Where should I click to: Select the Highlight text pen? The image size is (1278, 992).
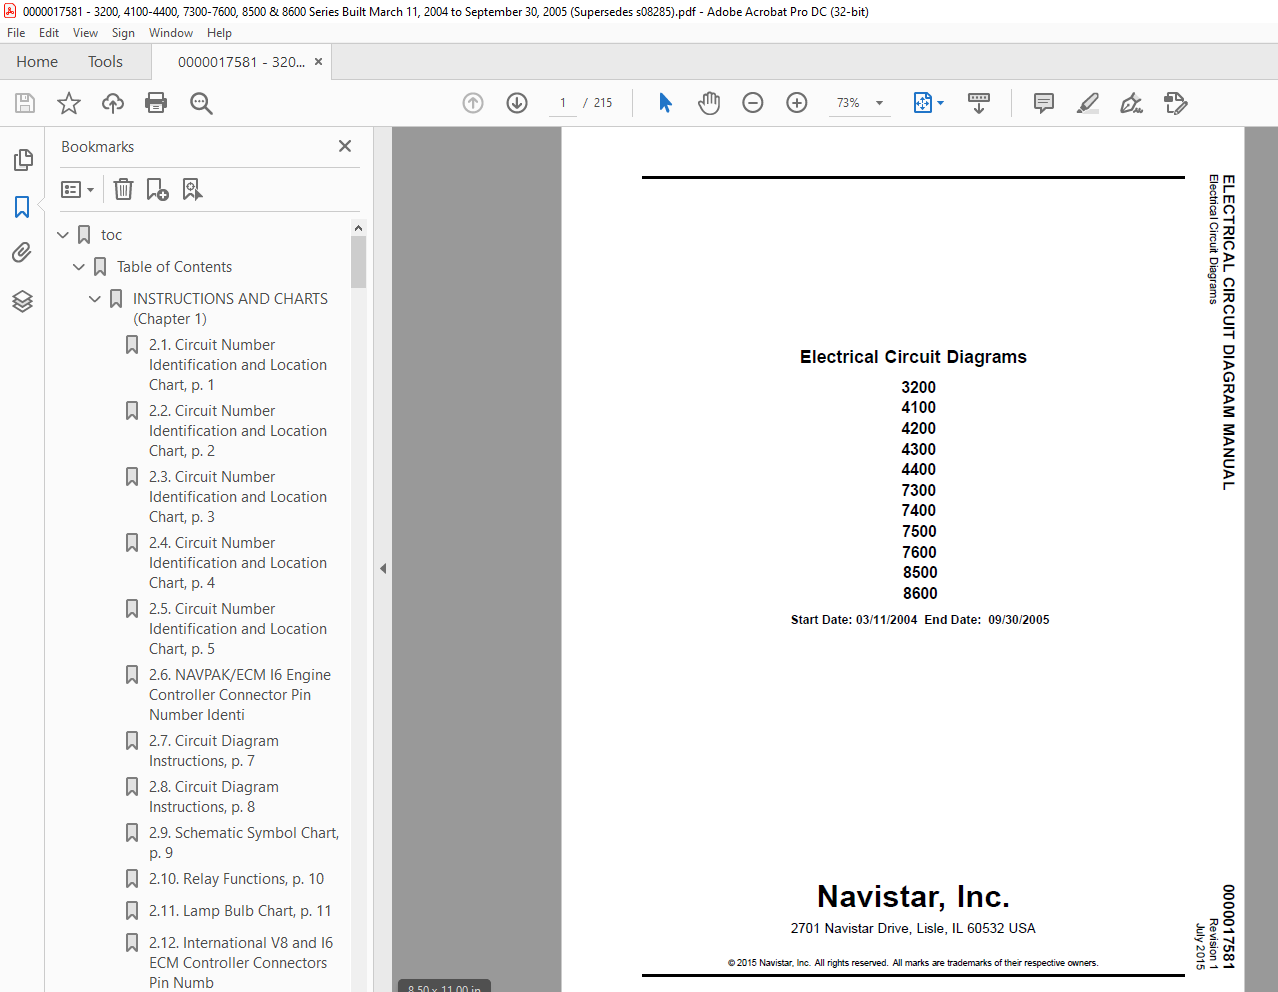tap(1087, 103)
